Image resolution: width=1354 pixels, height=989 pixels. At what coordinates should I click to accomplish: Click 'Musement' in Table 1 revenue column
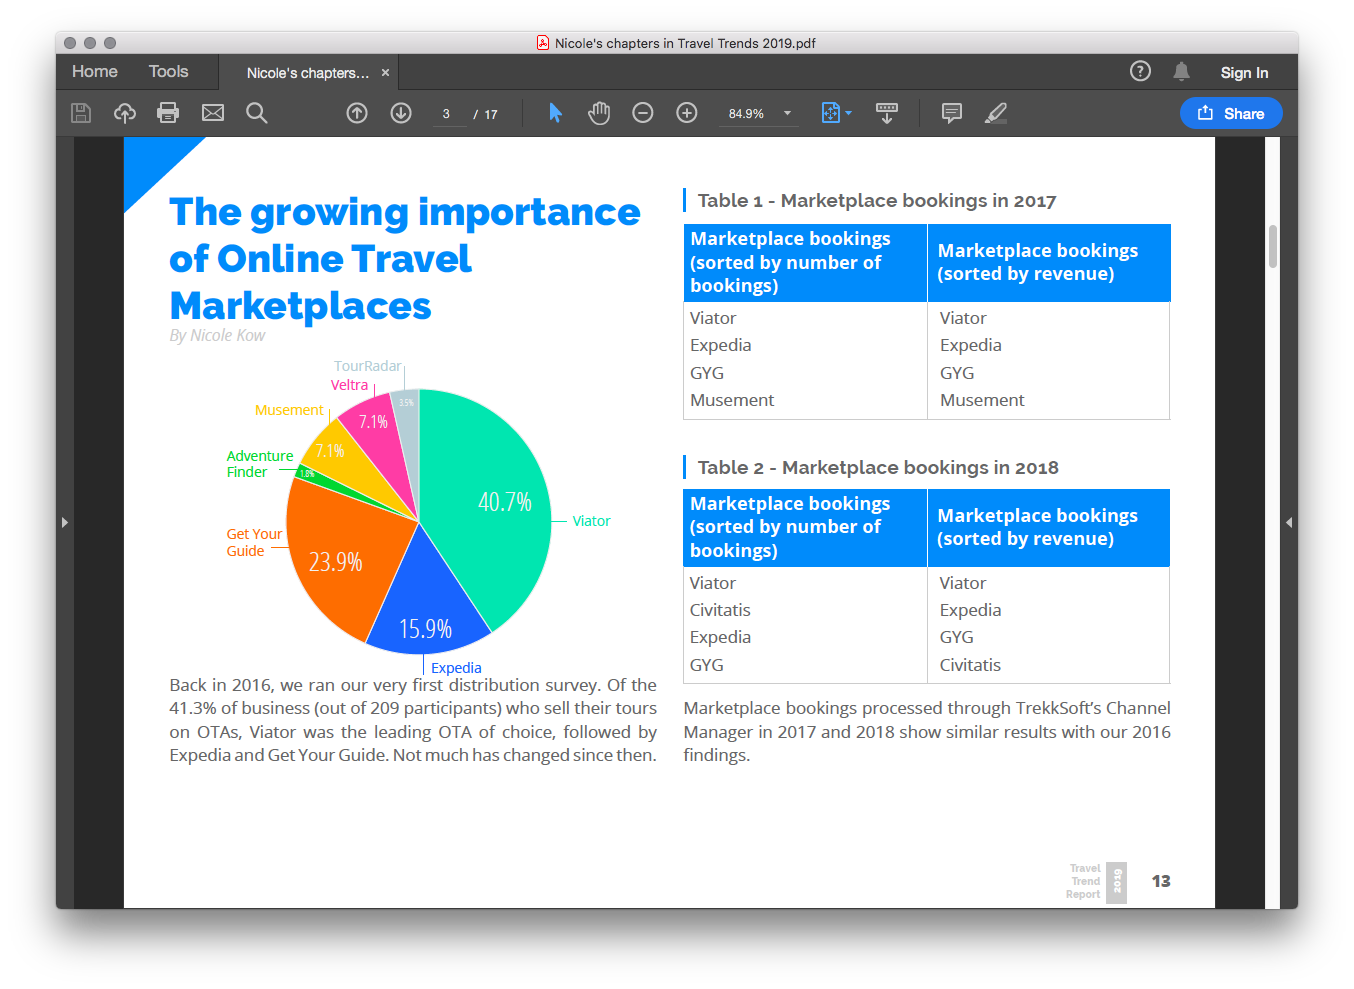coord(982,400)
